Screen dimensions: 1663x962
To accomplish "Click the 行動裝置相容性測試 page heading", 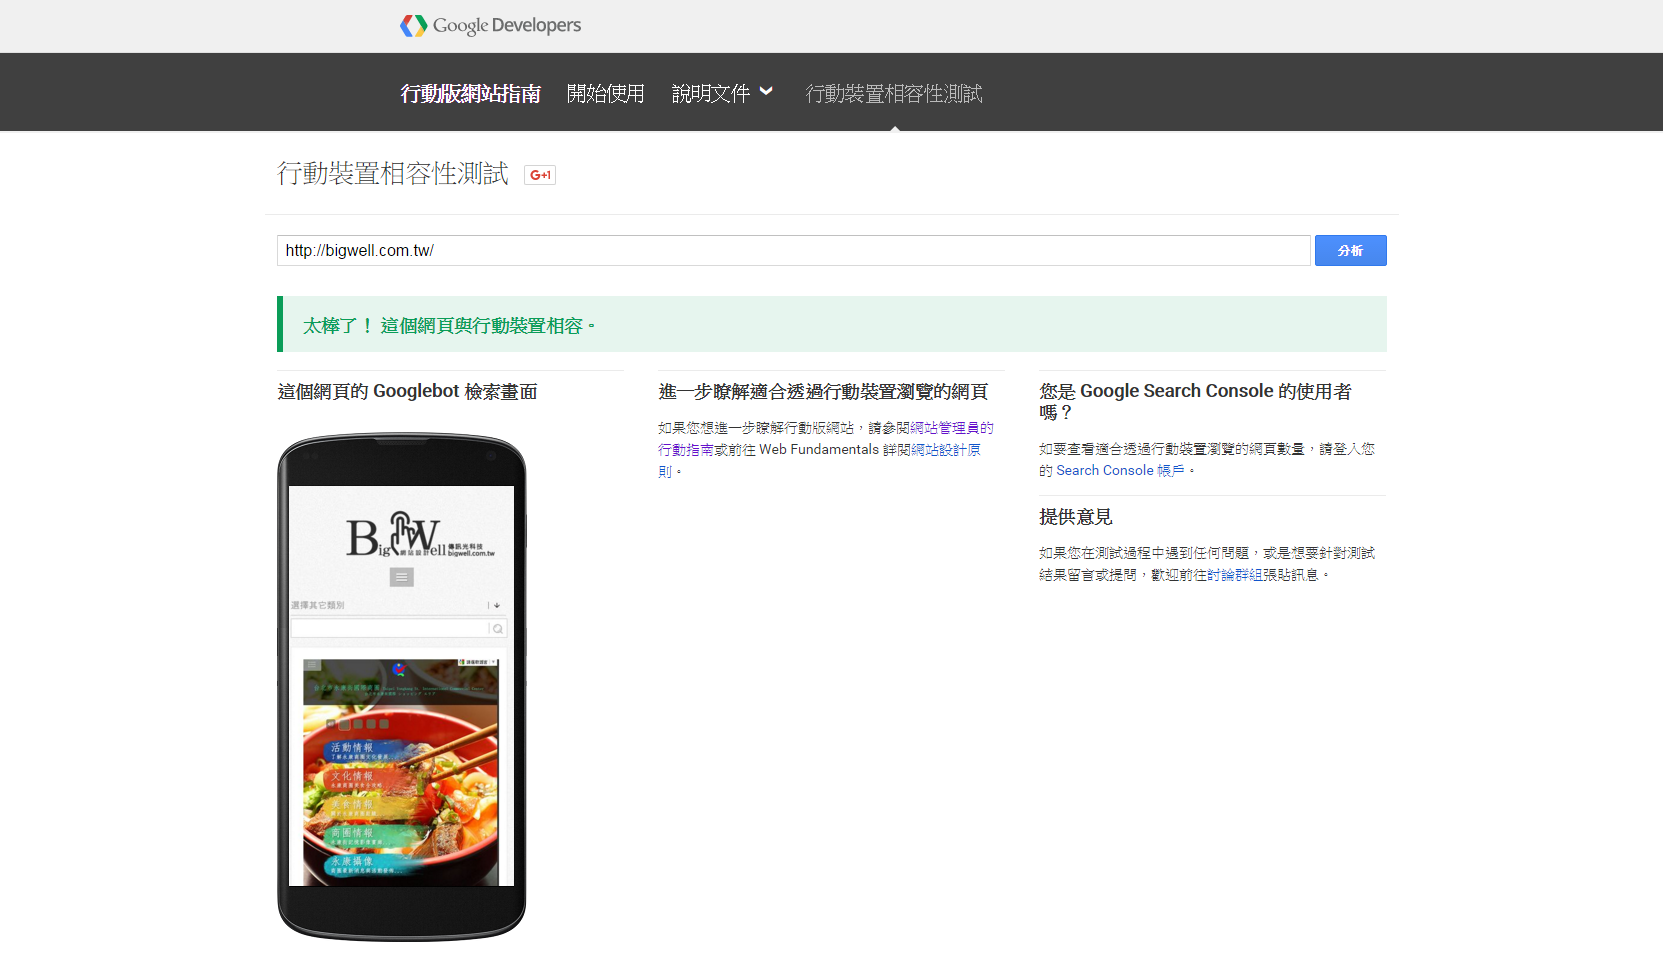I will pyautogui.click(x=392, y=174).
